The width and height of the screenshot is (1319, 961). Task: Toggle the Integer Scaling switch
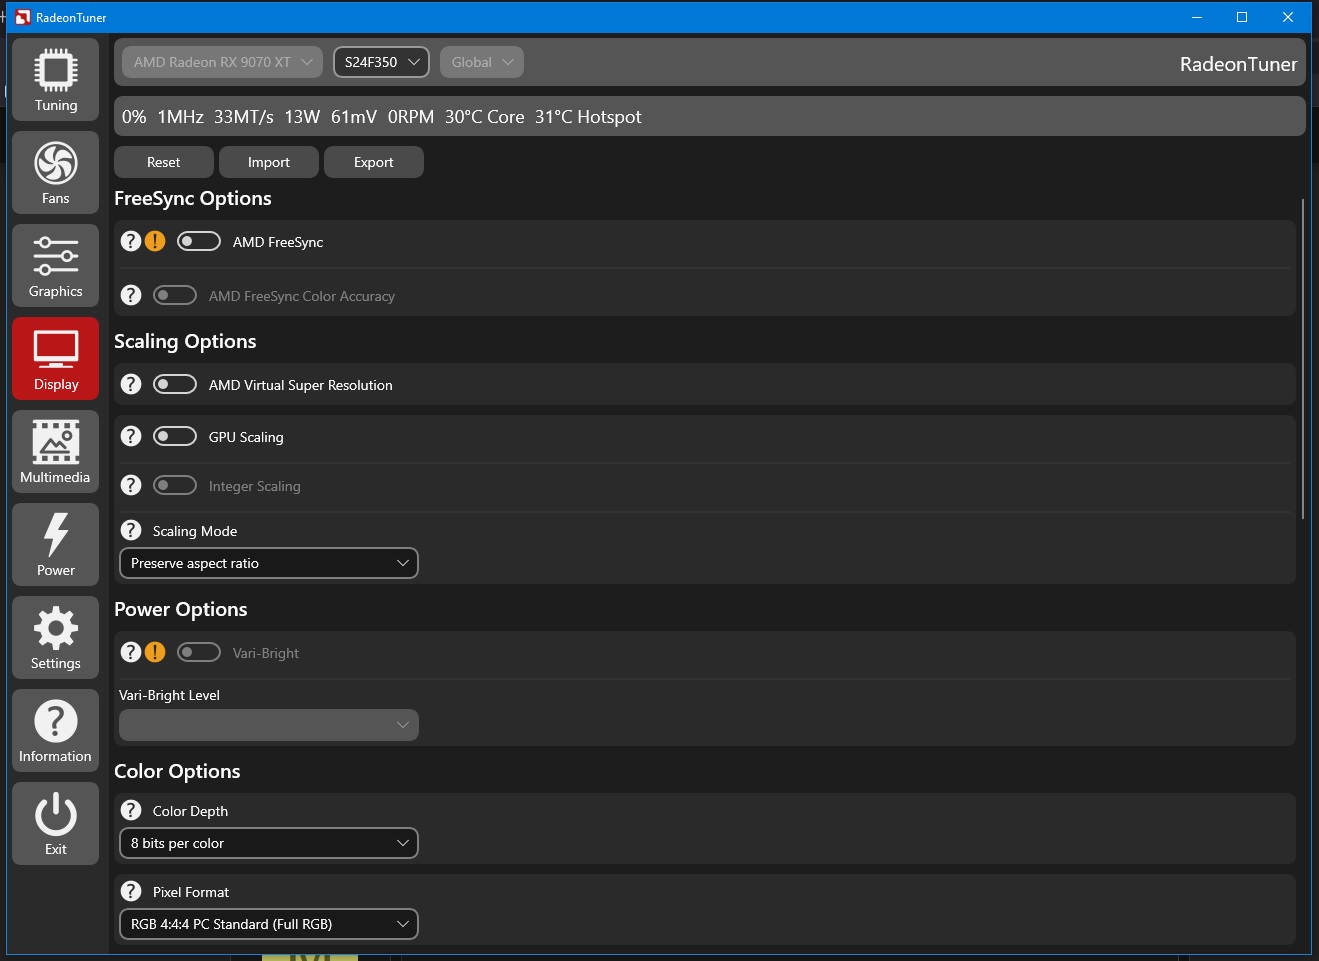(x=175, y=485)
